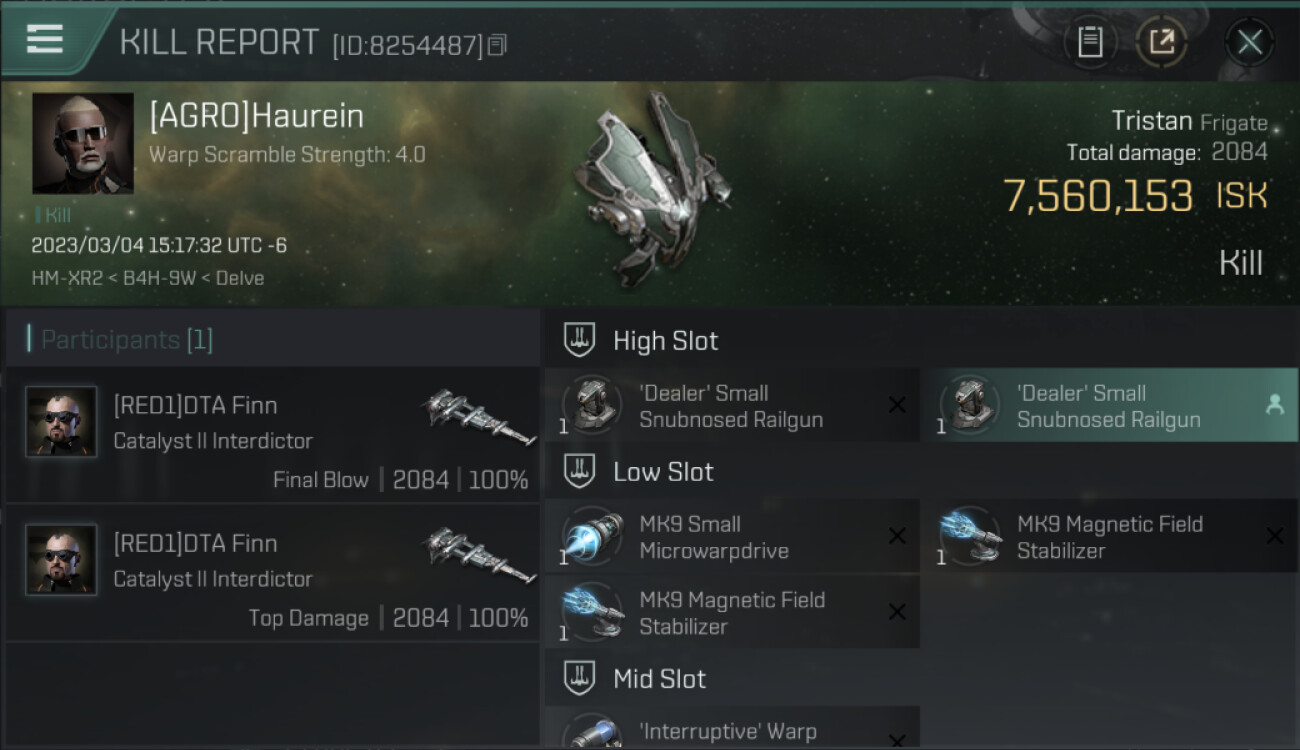1300x750 pixels.
Task: Select the highlighted 'Dealer' Small Snubnosed Railgun
Action: (x=1109, y=405)
